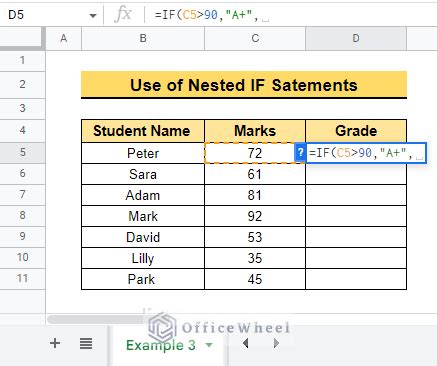This screenshot has width=437, height=366.
Task: Click the marks cell showing 45
Action: (x=255, y=279)
